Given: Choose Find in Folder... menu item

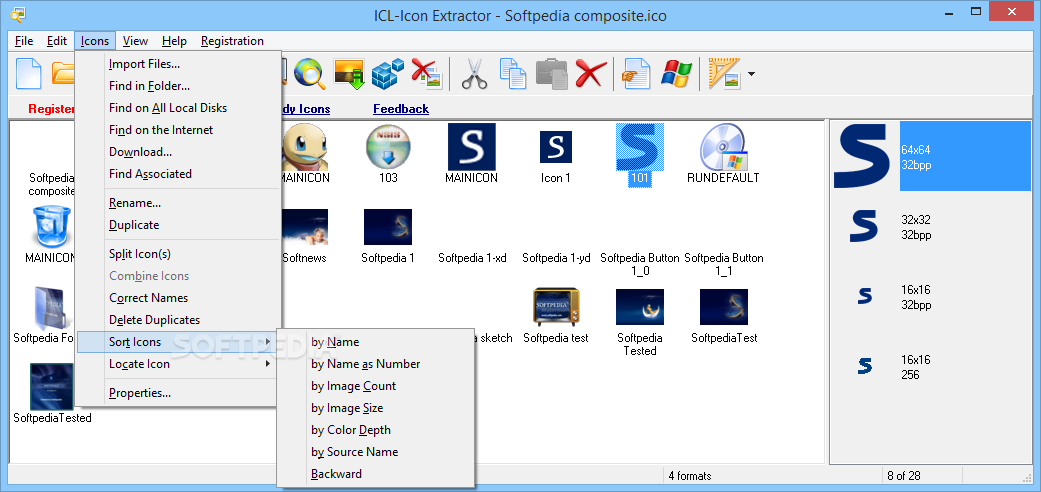Looking at the screenshot, I should tap(178, 86).
